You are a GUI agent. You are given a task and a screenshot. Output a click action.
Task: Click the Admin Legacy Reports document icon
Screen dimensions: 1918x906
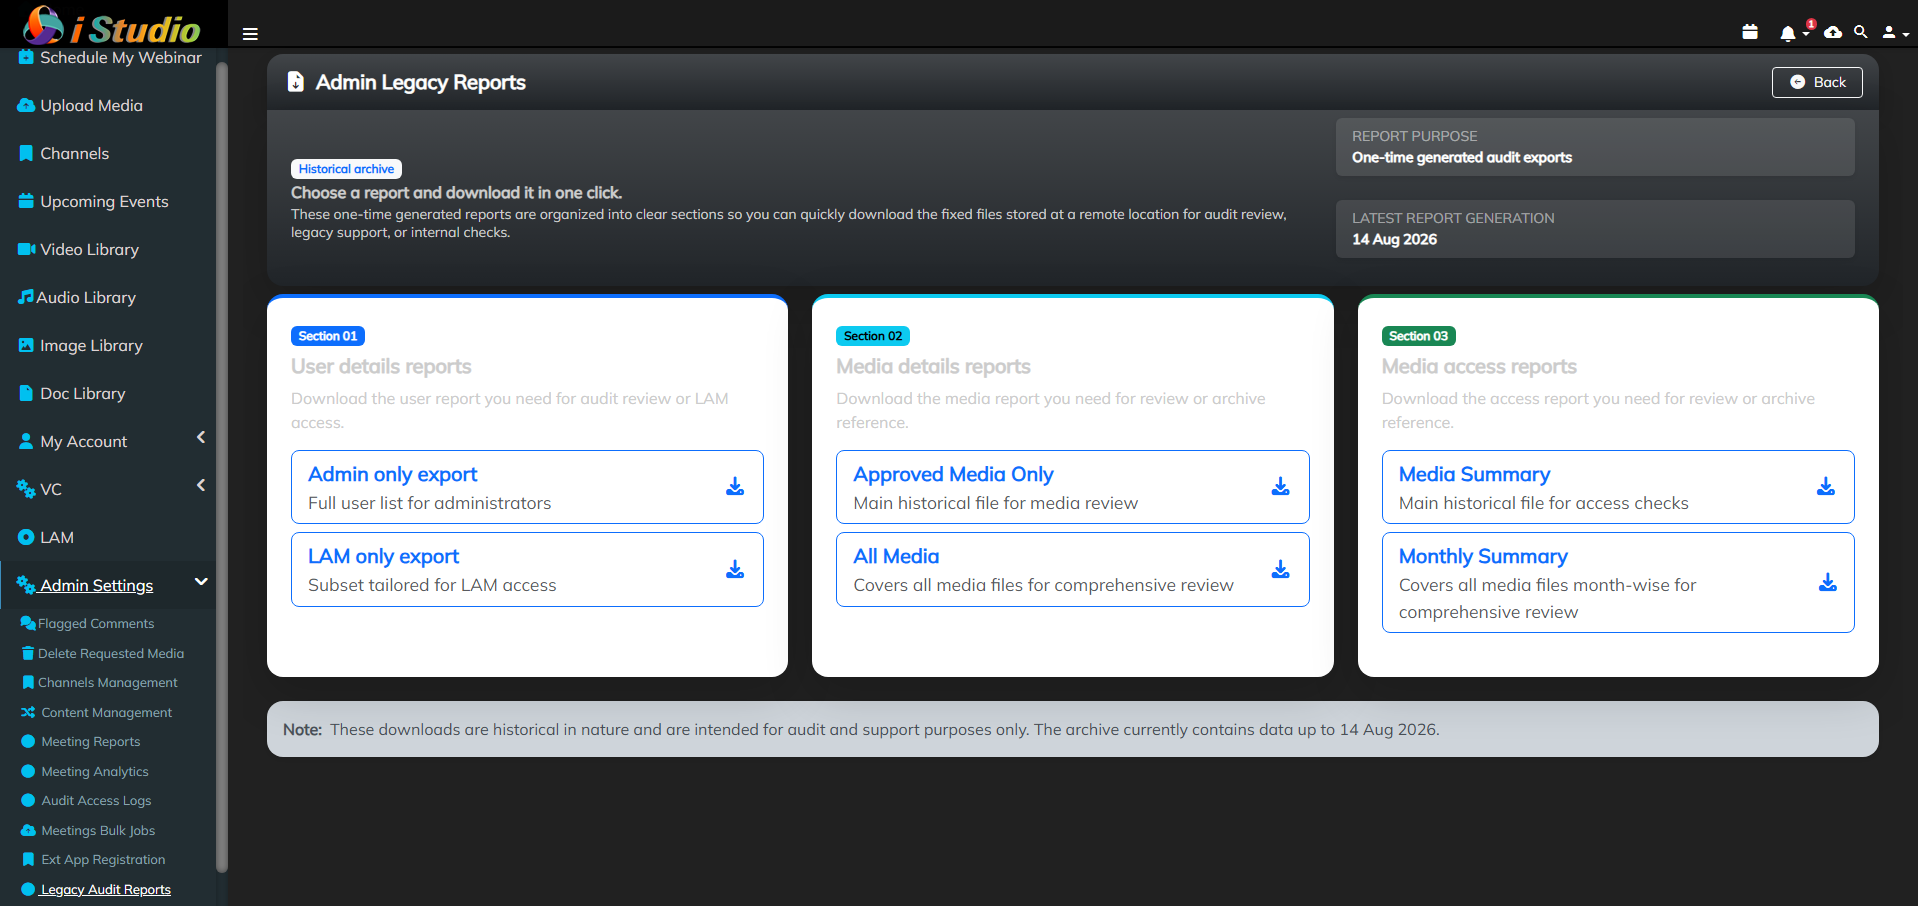[296, 82]
